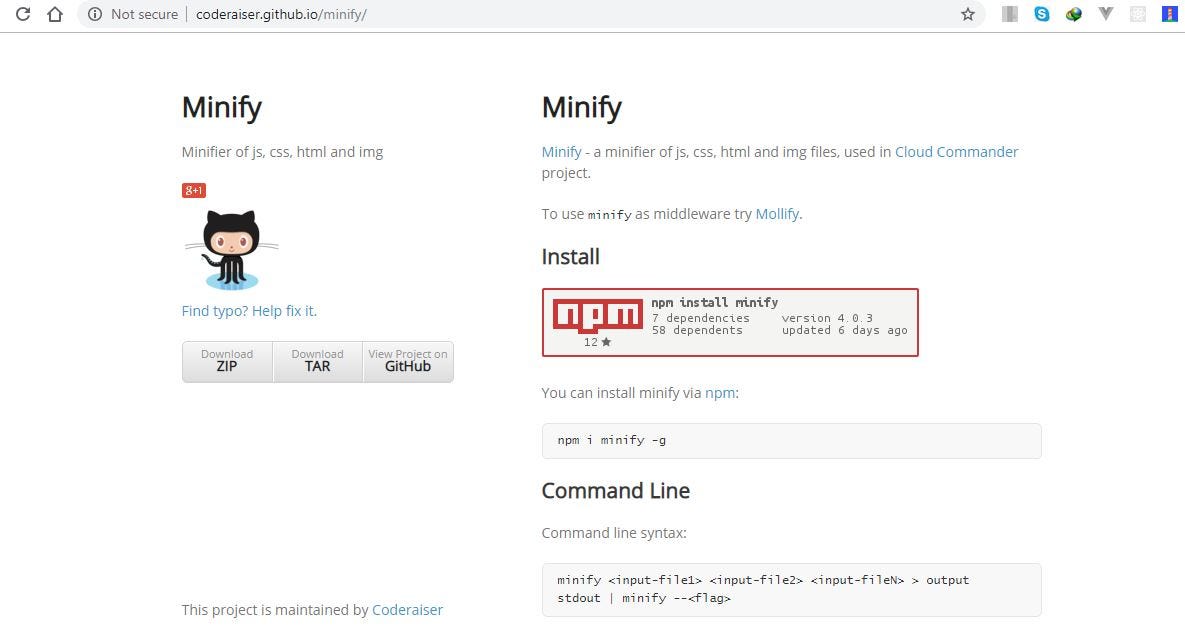Go to the browser home page icon
This screenshot has width=1185, height=640.
[x=54, y=14]
